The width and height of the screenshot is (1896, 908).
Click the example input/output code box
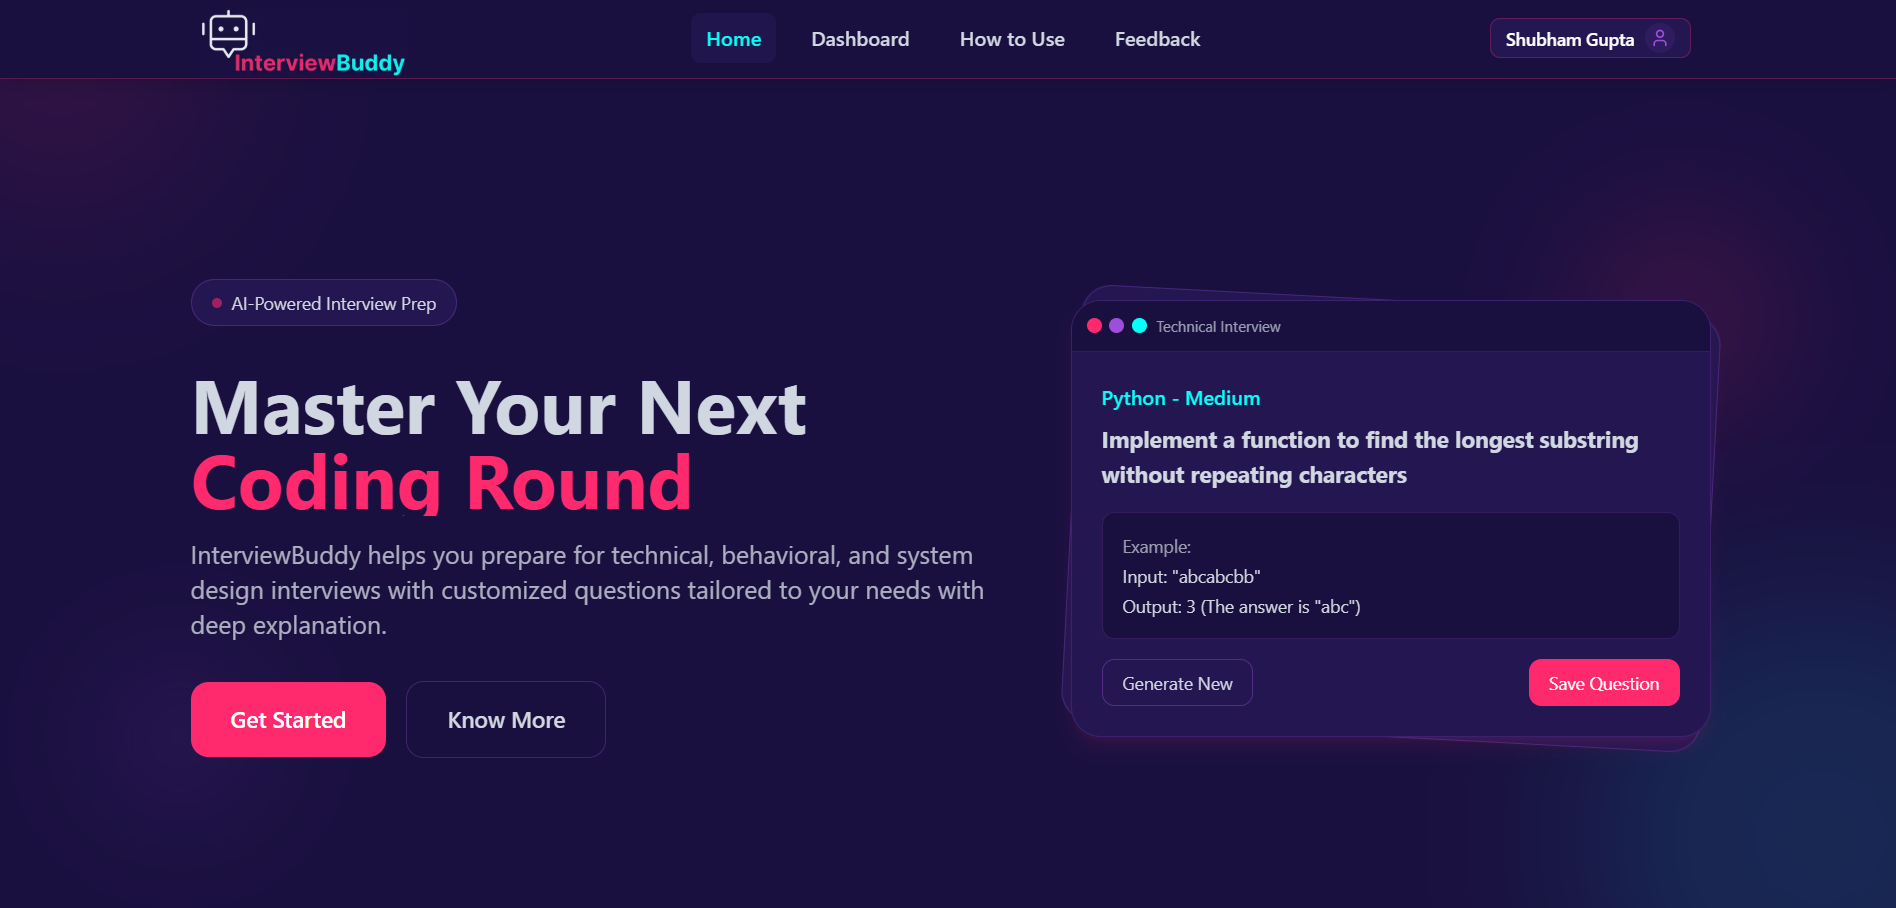coord(1389,576)
